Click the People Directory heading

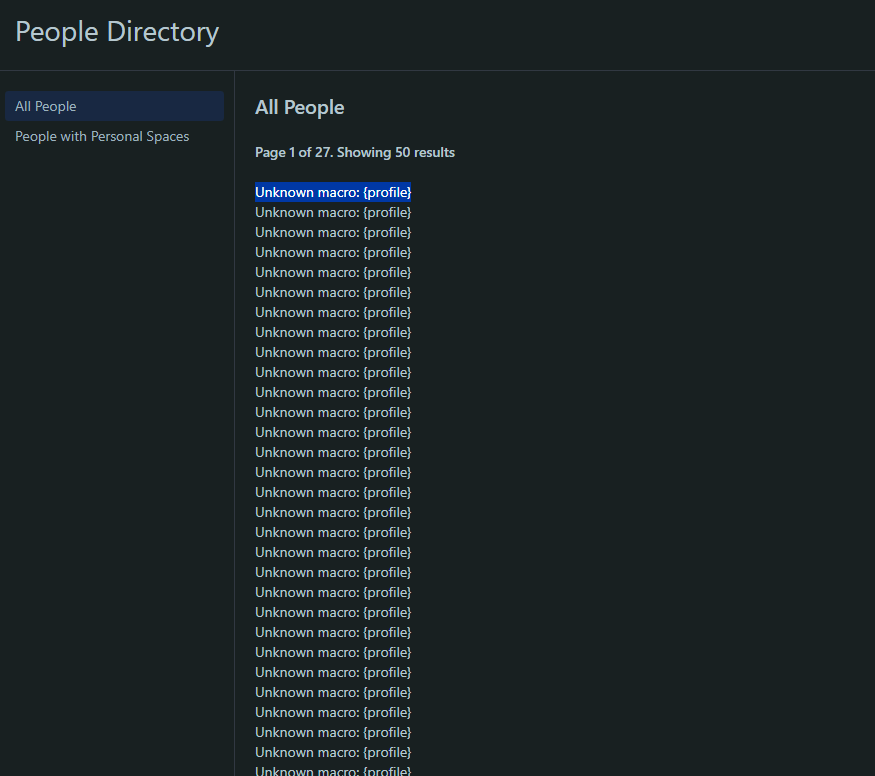(x=117, y=32)
